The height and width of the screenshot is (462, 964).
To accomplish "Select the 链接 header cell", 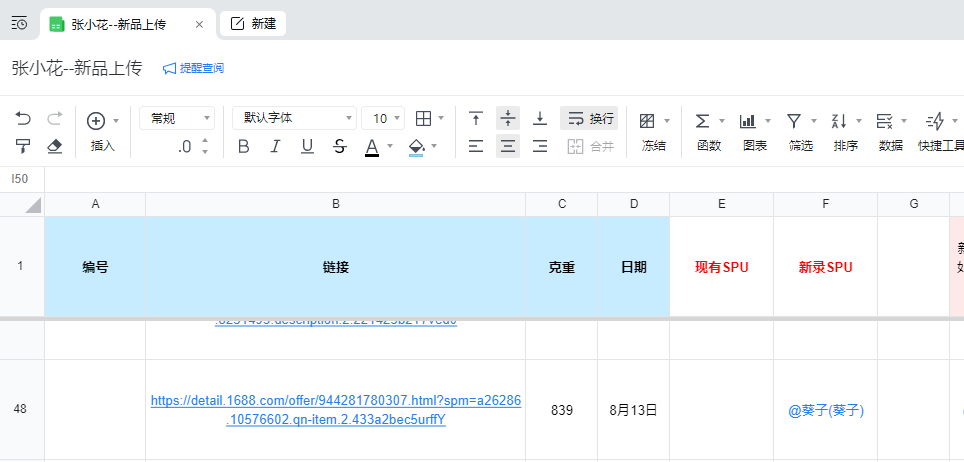I will (x=335, y=267).
